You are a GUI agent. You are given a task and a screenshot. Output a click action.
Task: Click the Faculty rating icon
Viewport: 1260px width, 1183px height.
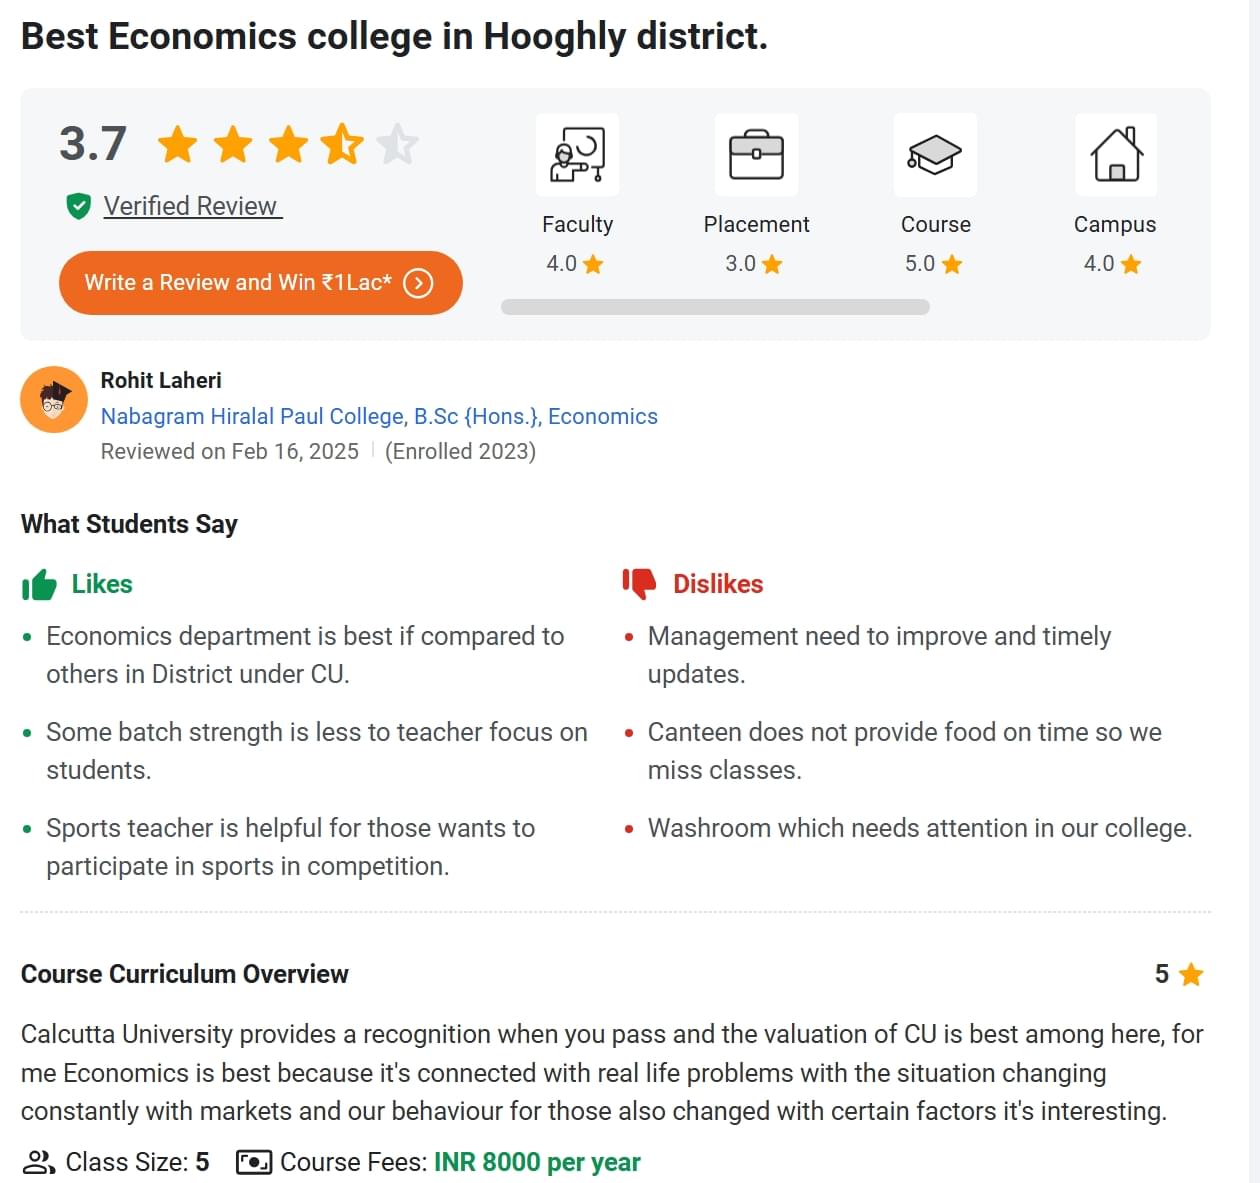[577, 155]
